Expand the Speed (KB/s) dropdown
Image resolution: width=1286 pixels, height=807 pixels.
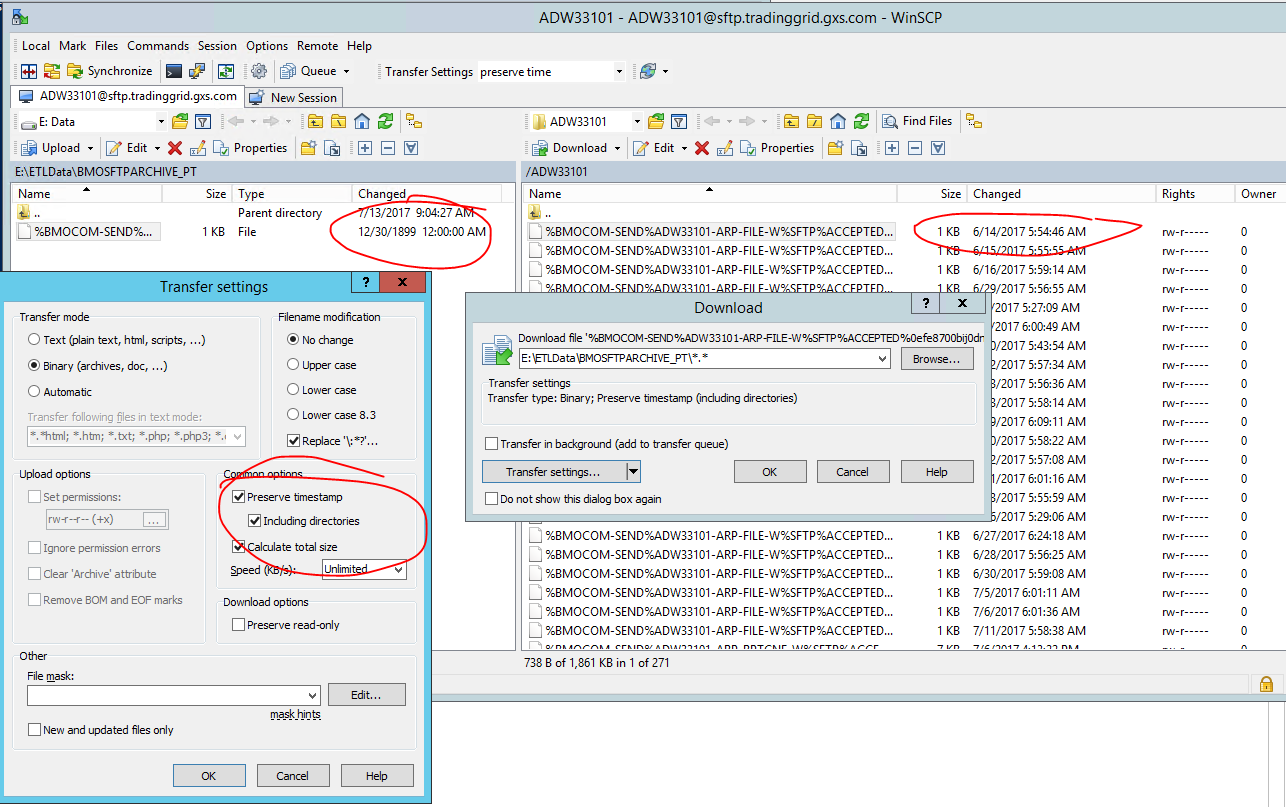tap(399, 569)
